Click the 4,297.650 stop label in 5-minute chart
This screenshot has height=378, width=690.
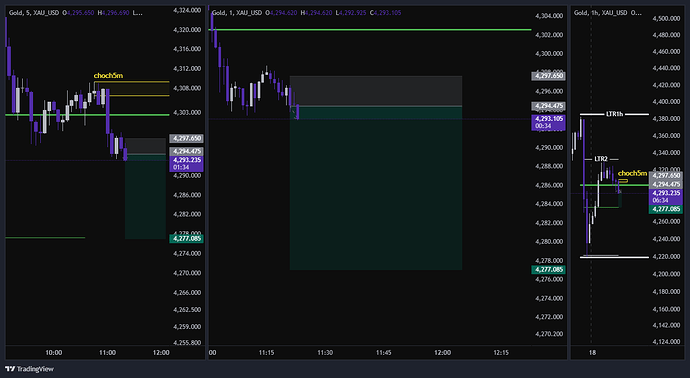coord(187,138)
